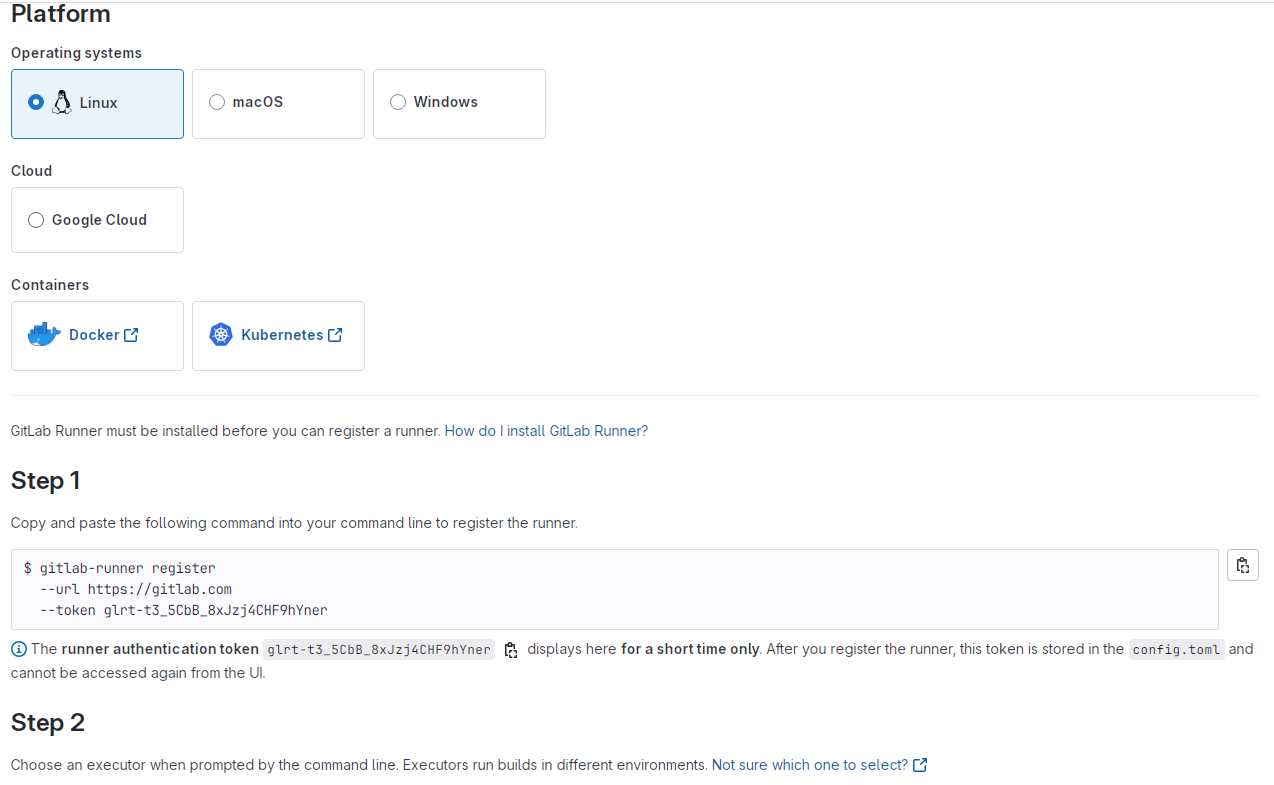Image resolution: width=1274 pixels, height=785 pixels.
Task: Click the config.toml code text
Action: (1177, 650)
